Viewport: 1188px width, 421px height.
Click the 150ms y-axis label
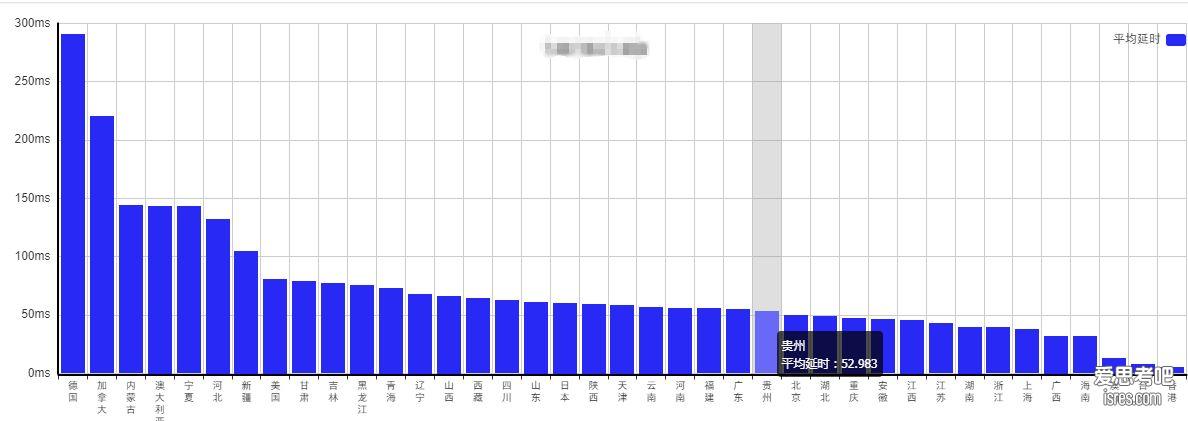point(33,198)
